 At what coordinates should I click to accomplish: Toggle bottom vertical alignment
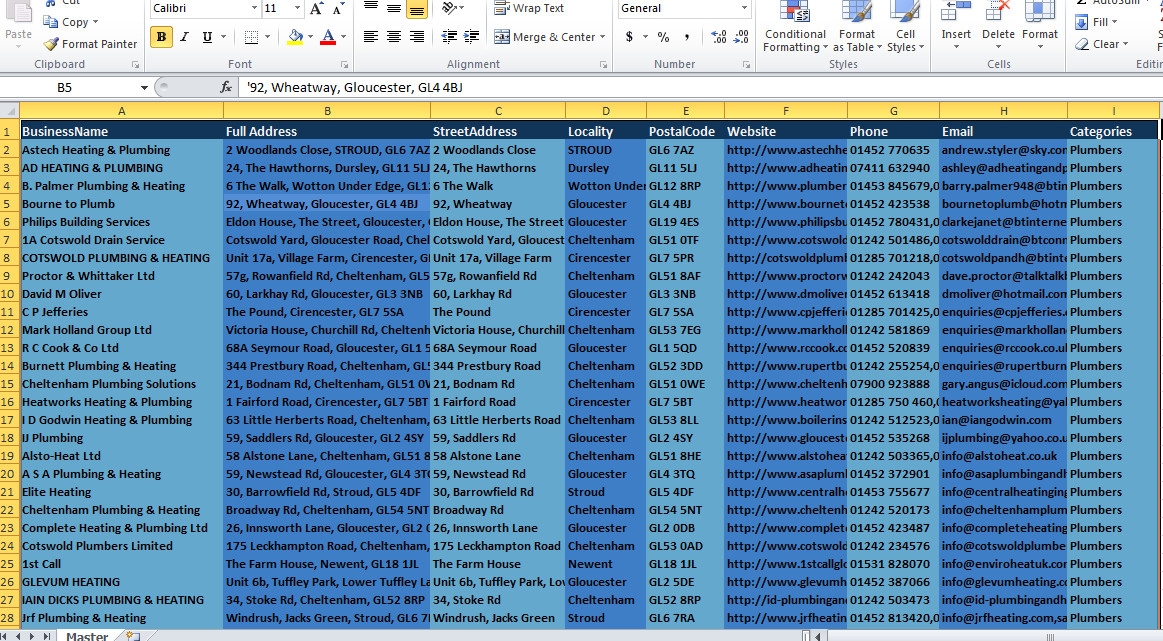pyautogui.click(x=417, y=10)
